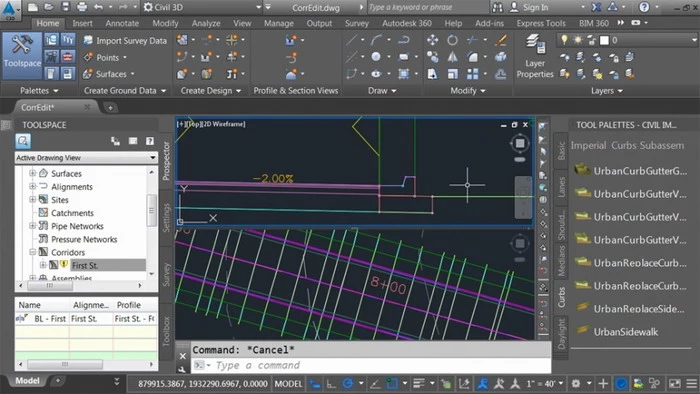This screenshot has width=700, height=394.
Task: Click the Sign In button
Action: 529,7
